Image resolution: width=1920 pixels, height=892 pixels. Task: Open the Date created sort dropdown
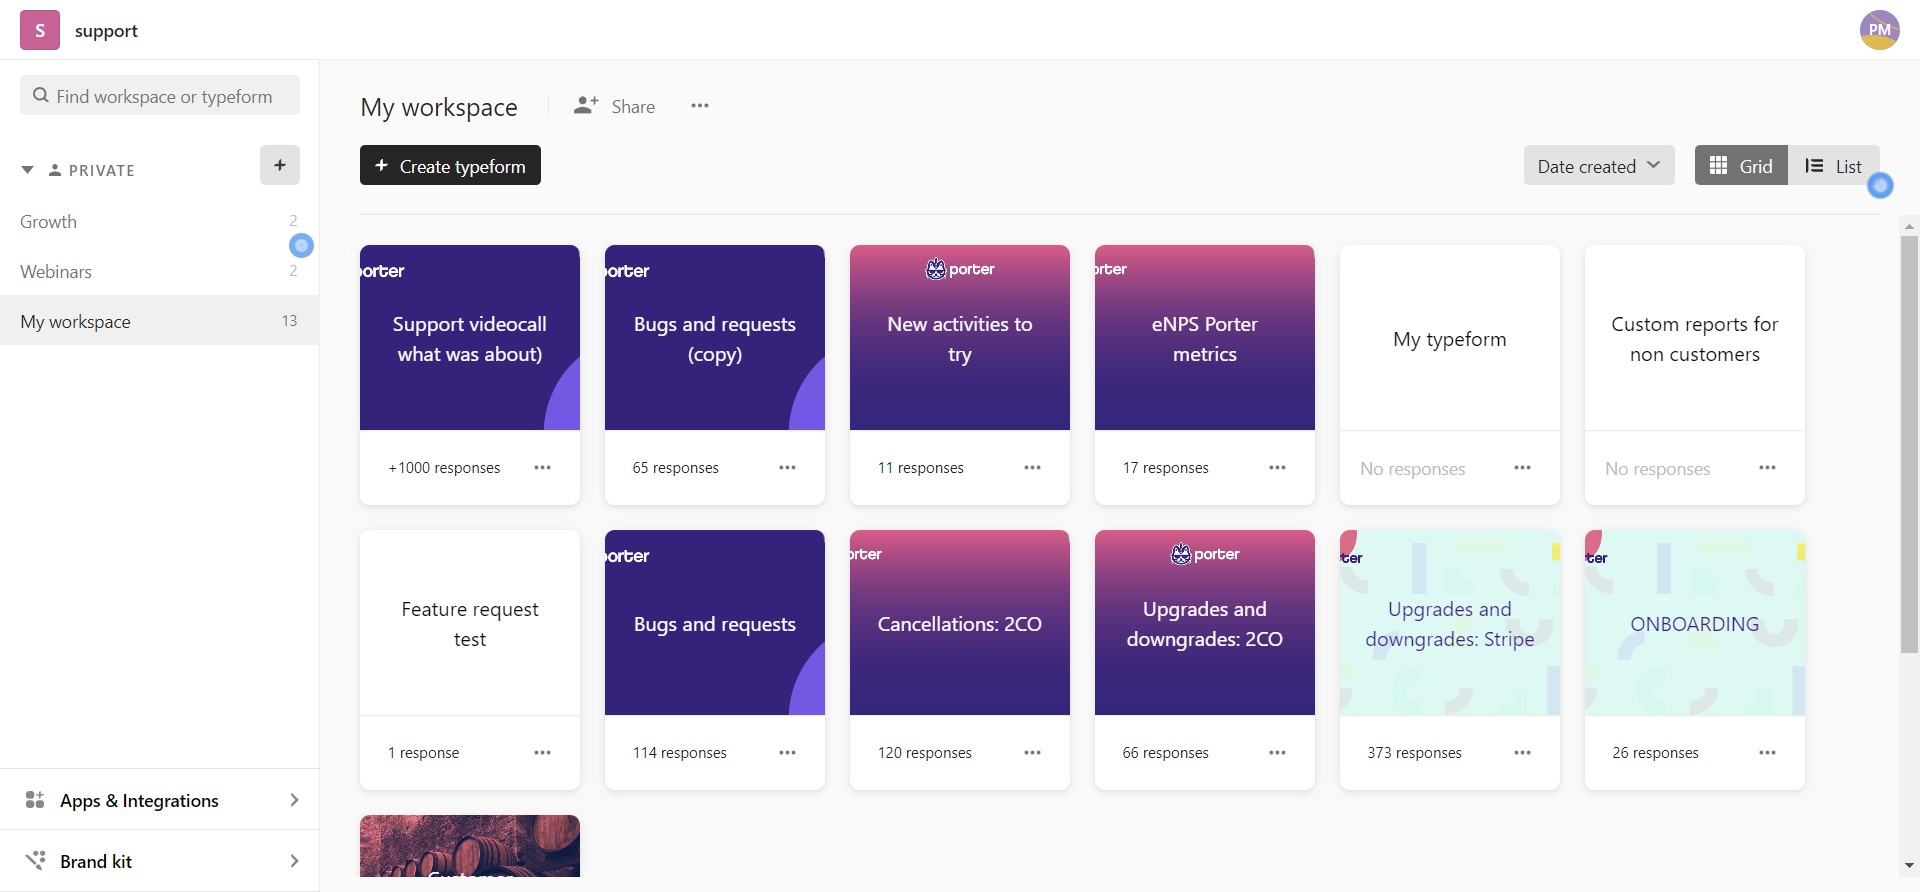point(1599,166)
